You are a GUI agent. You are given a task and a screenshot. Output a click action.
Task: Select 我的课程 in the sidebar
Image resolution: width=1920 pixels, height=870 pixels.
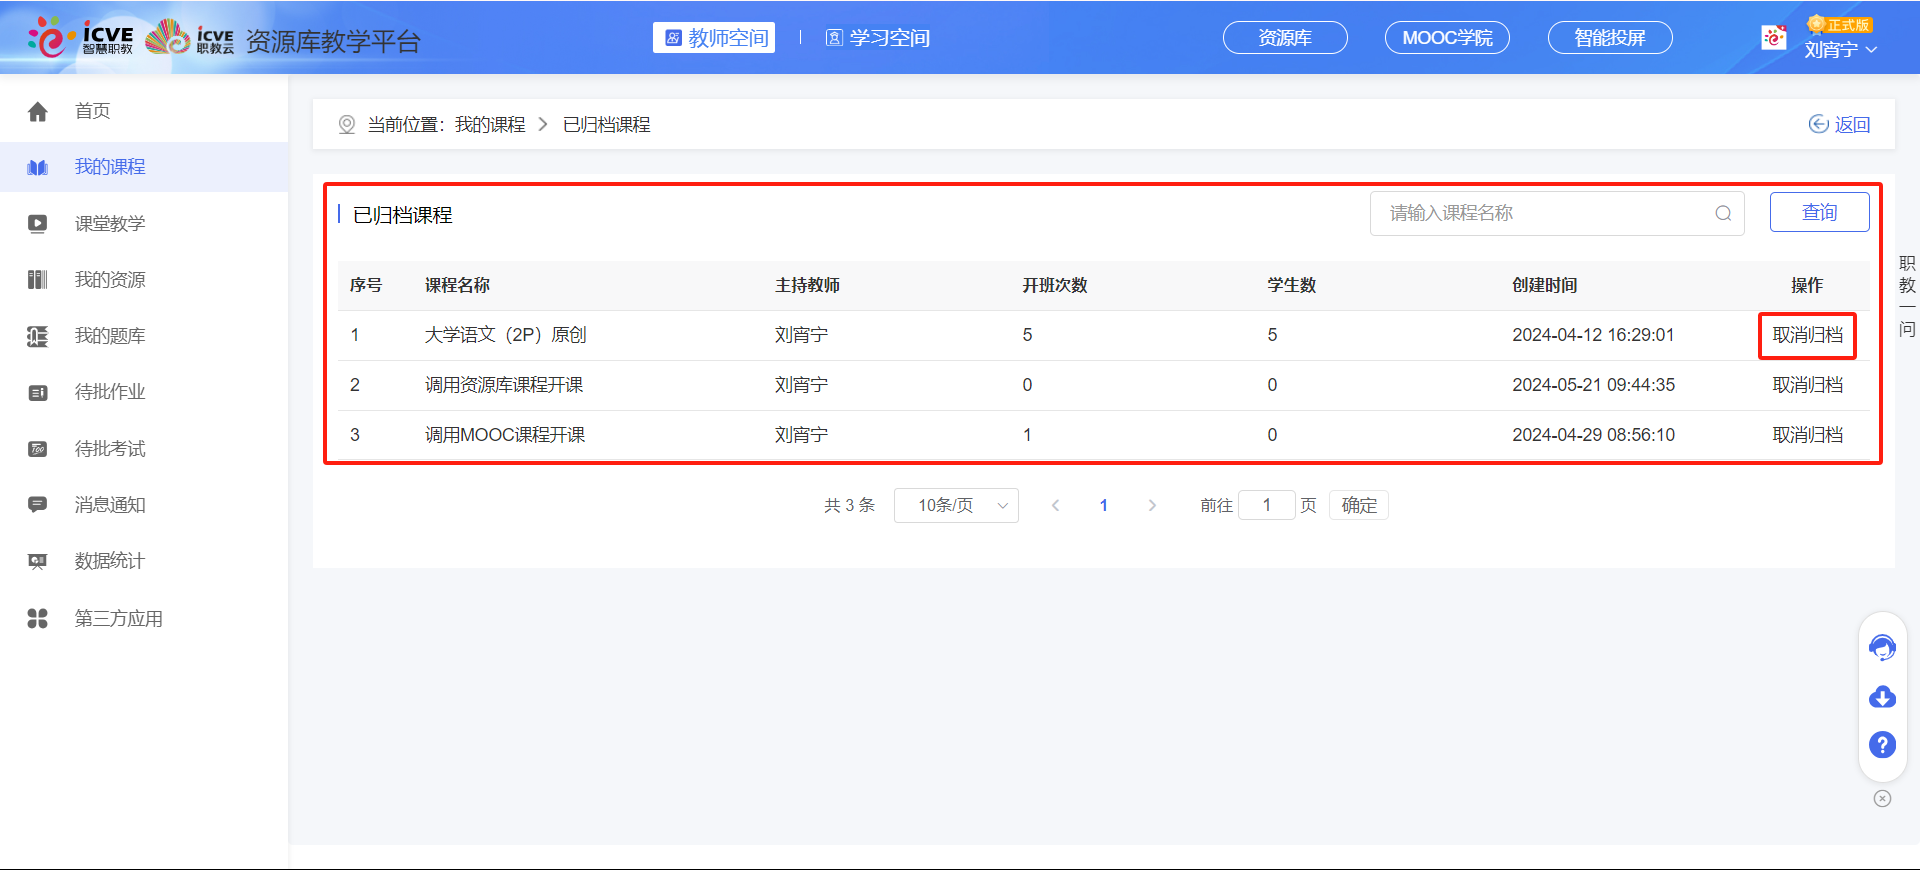tap(110, 167)
